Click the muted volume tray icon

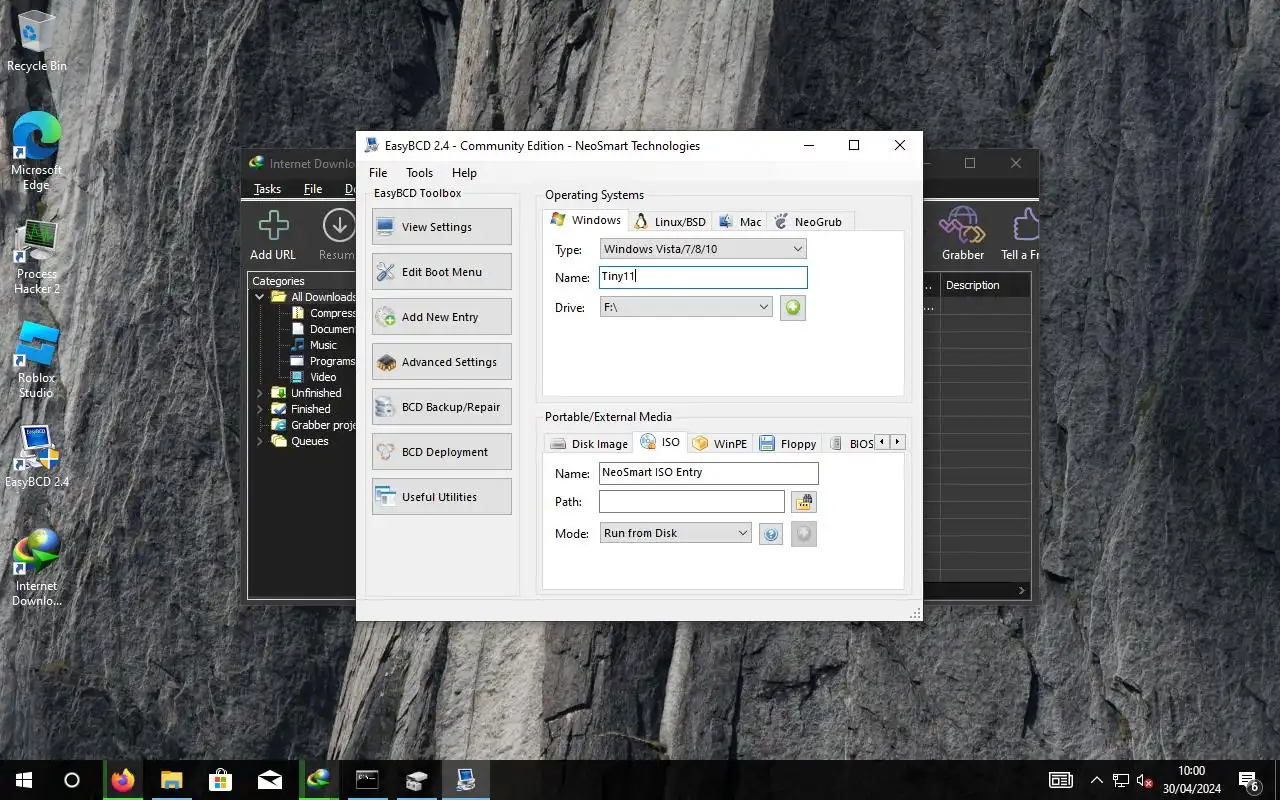(x=1145, y=781)
